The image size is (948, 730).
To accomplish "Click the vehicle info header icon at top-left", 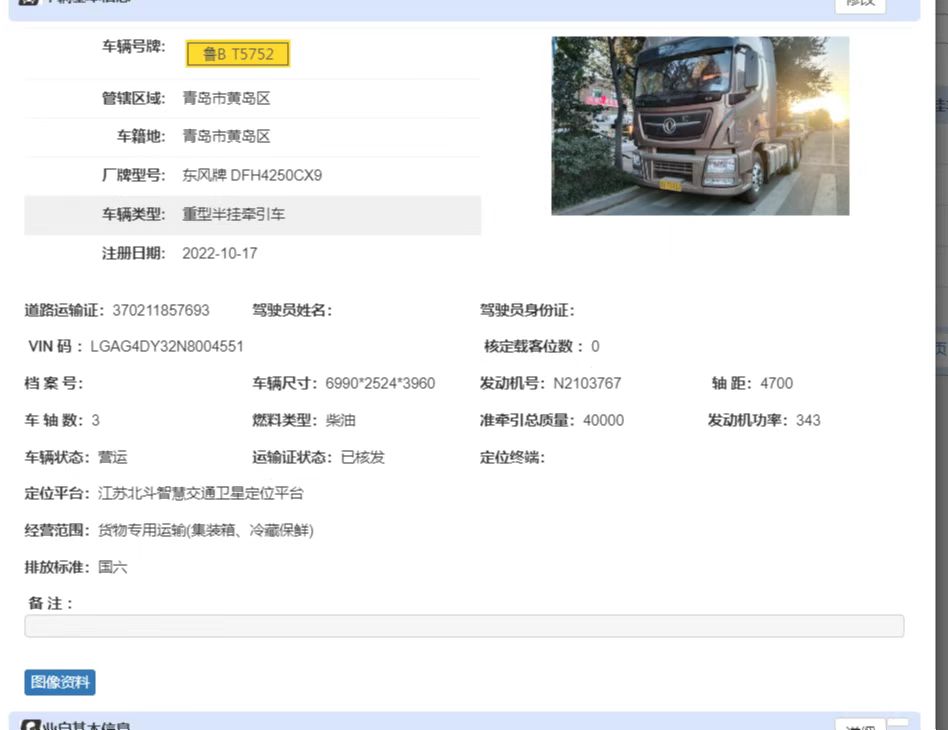I will 29,3.
